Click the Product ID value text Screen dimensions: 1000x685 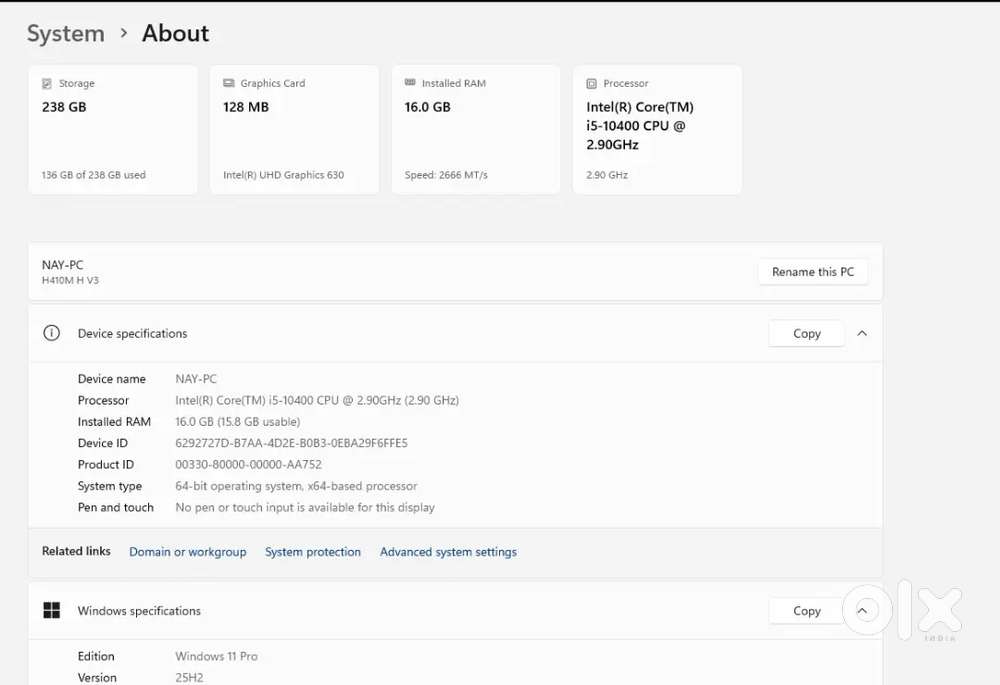(248, 465)
